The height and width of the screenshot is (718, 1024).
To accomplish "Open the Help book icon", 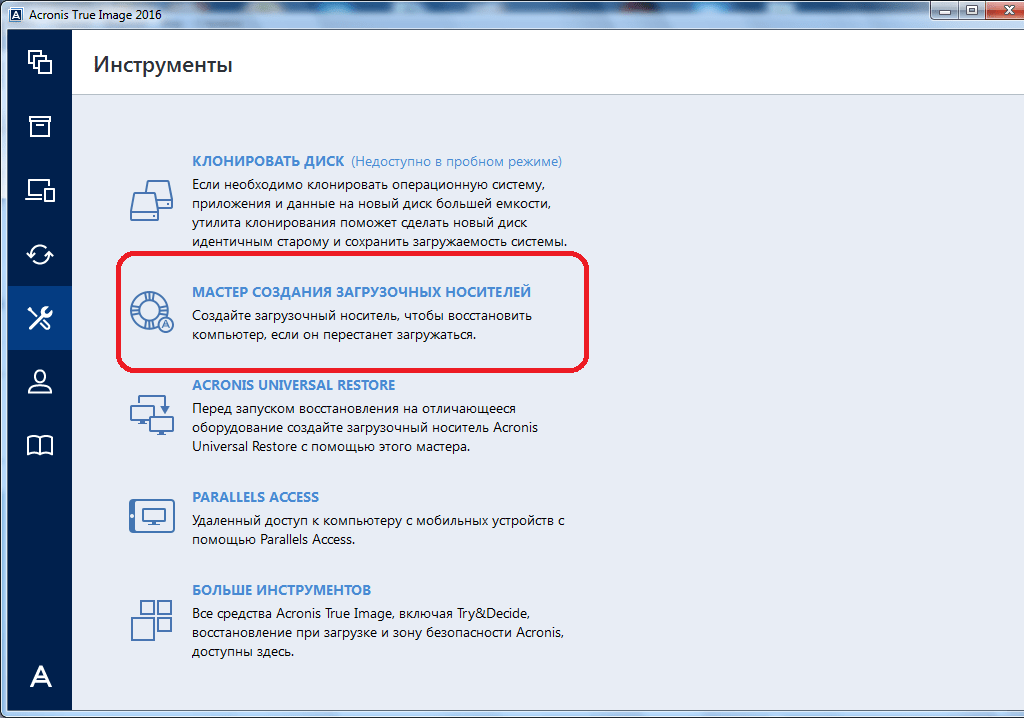I will tap(39, 446).
